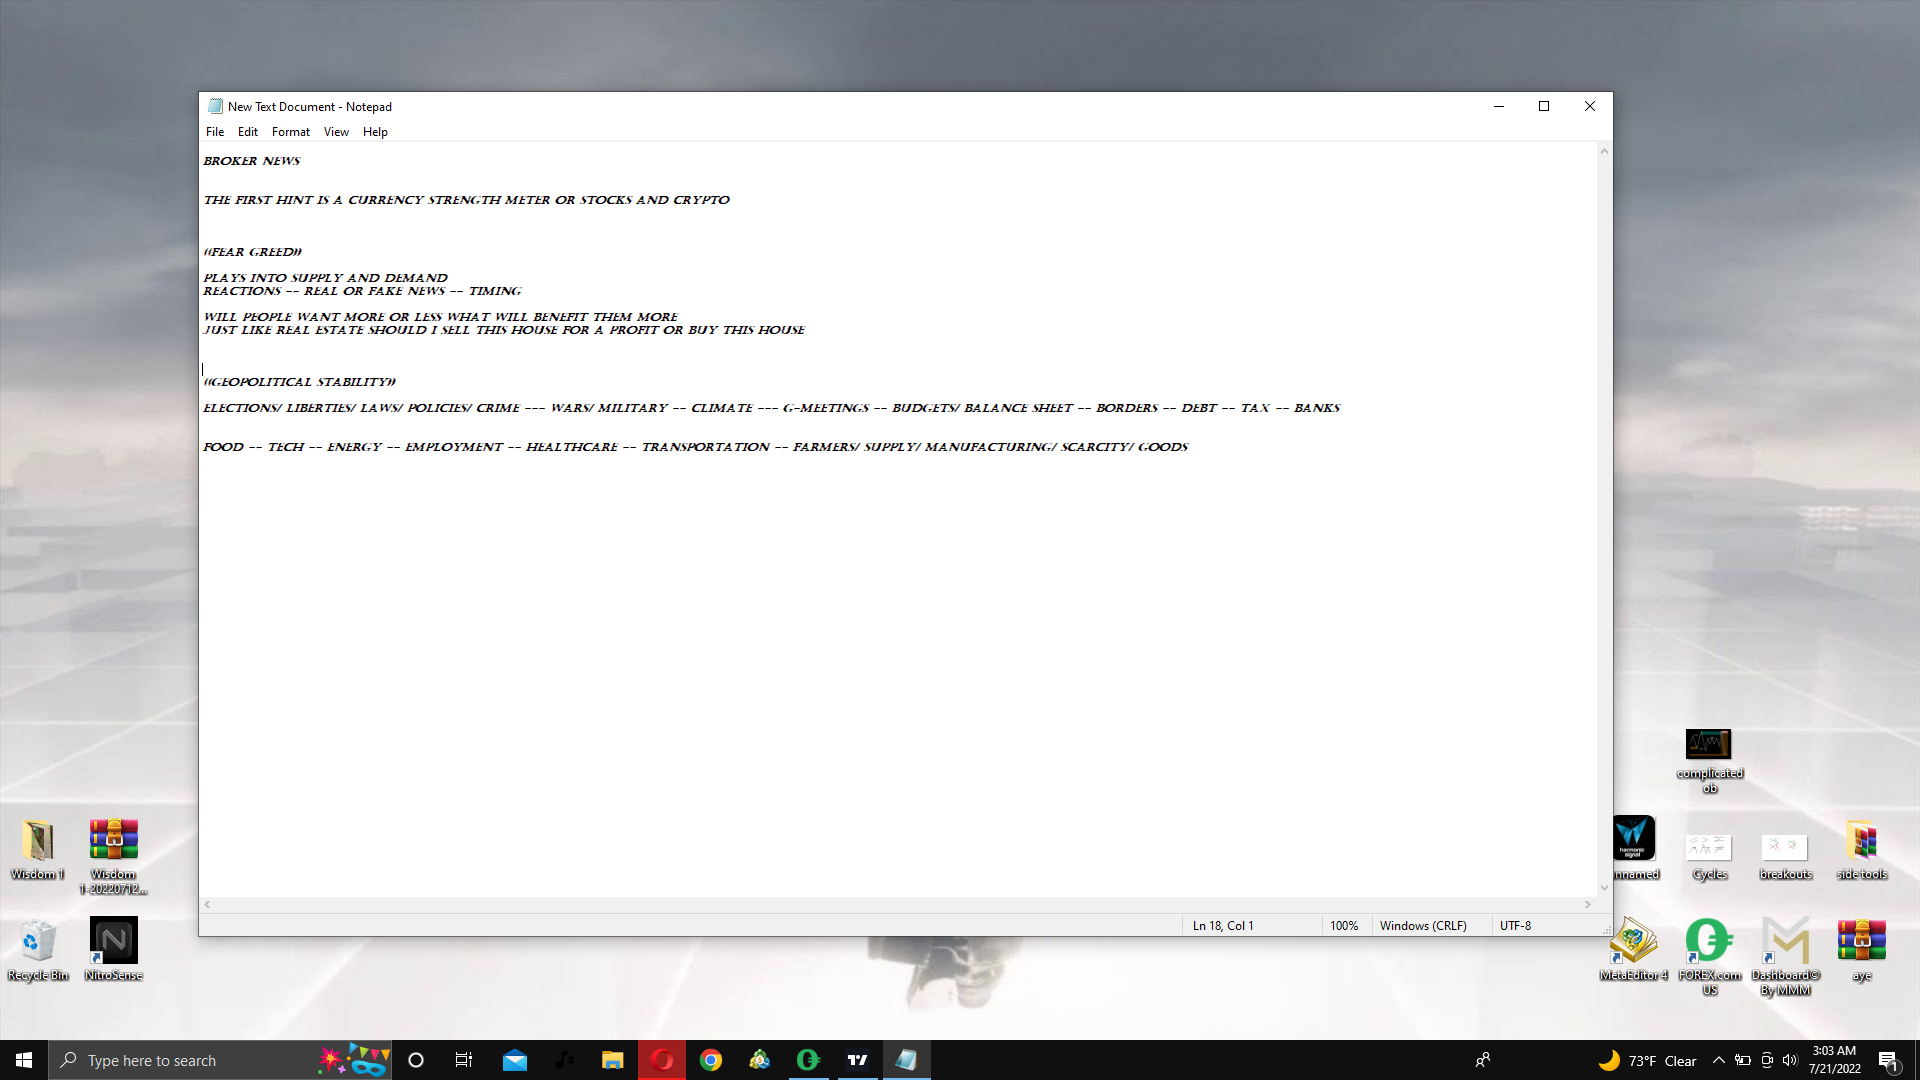The height and width of the screenshot is (1080, 1920).
Task: Open Notepad's Help menu
Action: [375, 132]
